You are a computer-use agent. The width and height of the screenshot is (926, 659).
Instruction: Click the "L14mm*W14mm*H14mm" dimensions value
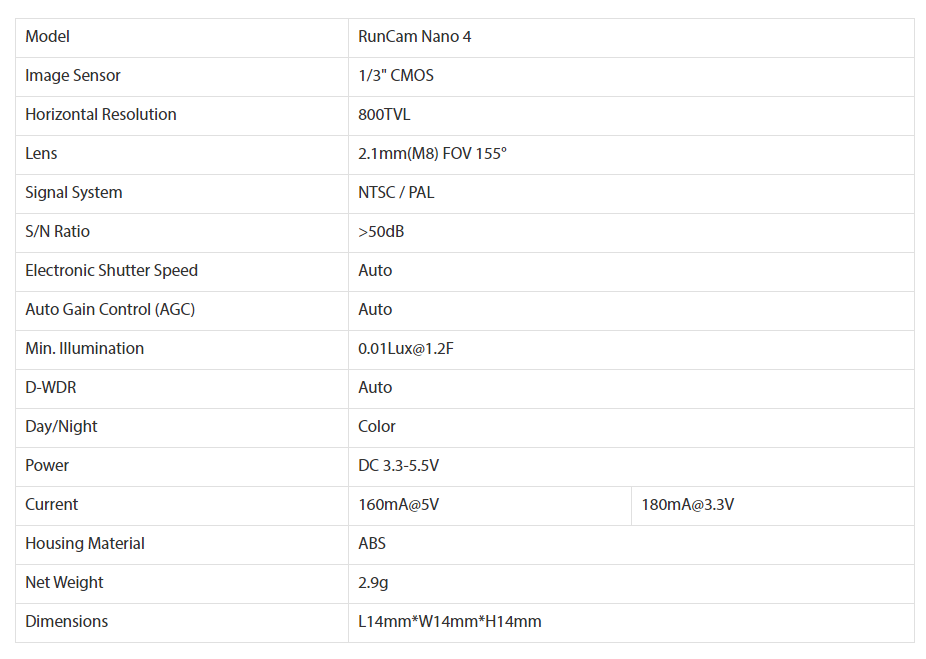[450, 622]
